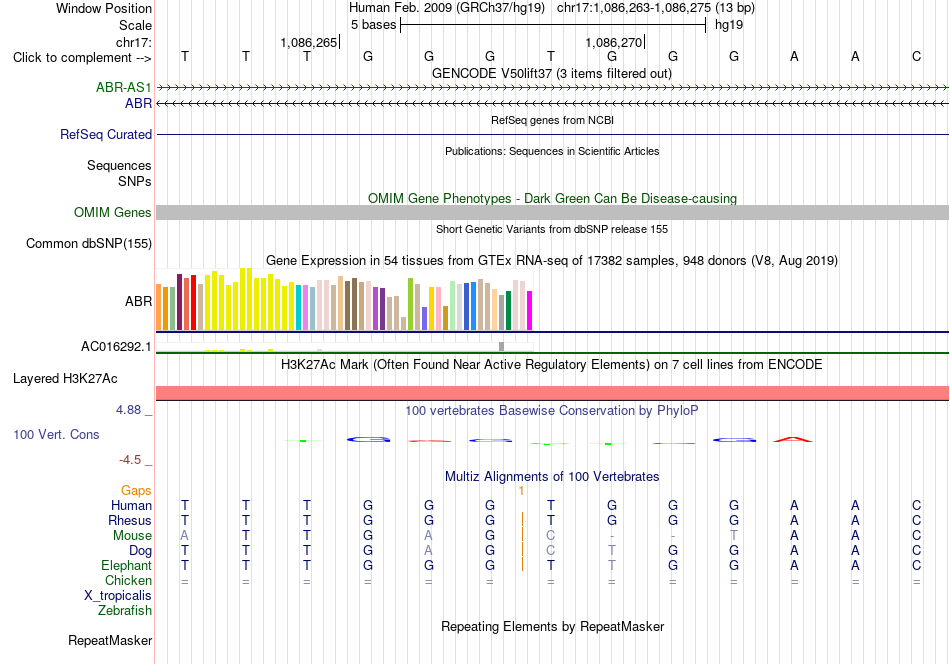This screenshot has width=950, height=664.
Task: Select the Chicken alignment row label
Action: point(128,580)
